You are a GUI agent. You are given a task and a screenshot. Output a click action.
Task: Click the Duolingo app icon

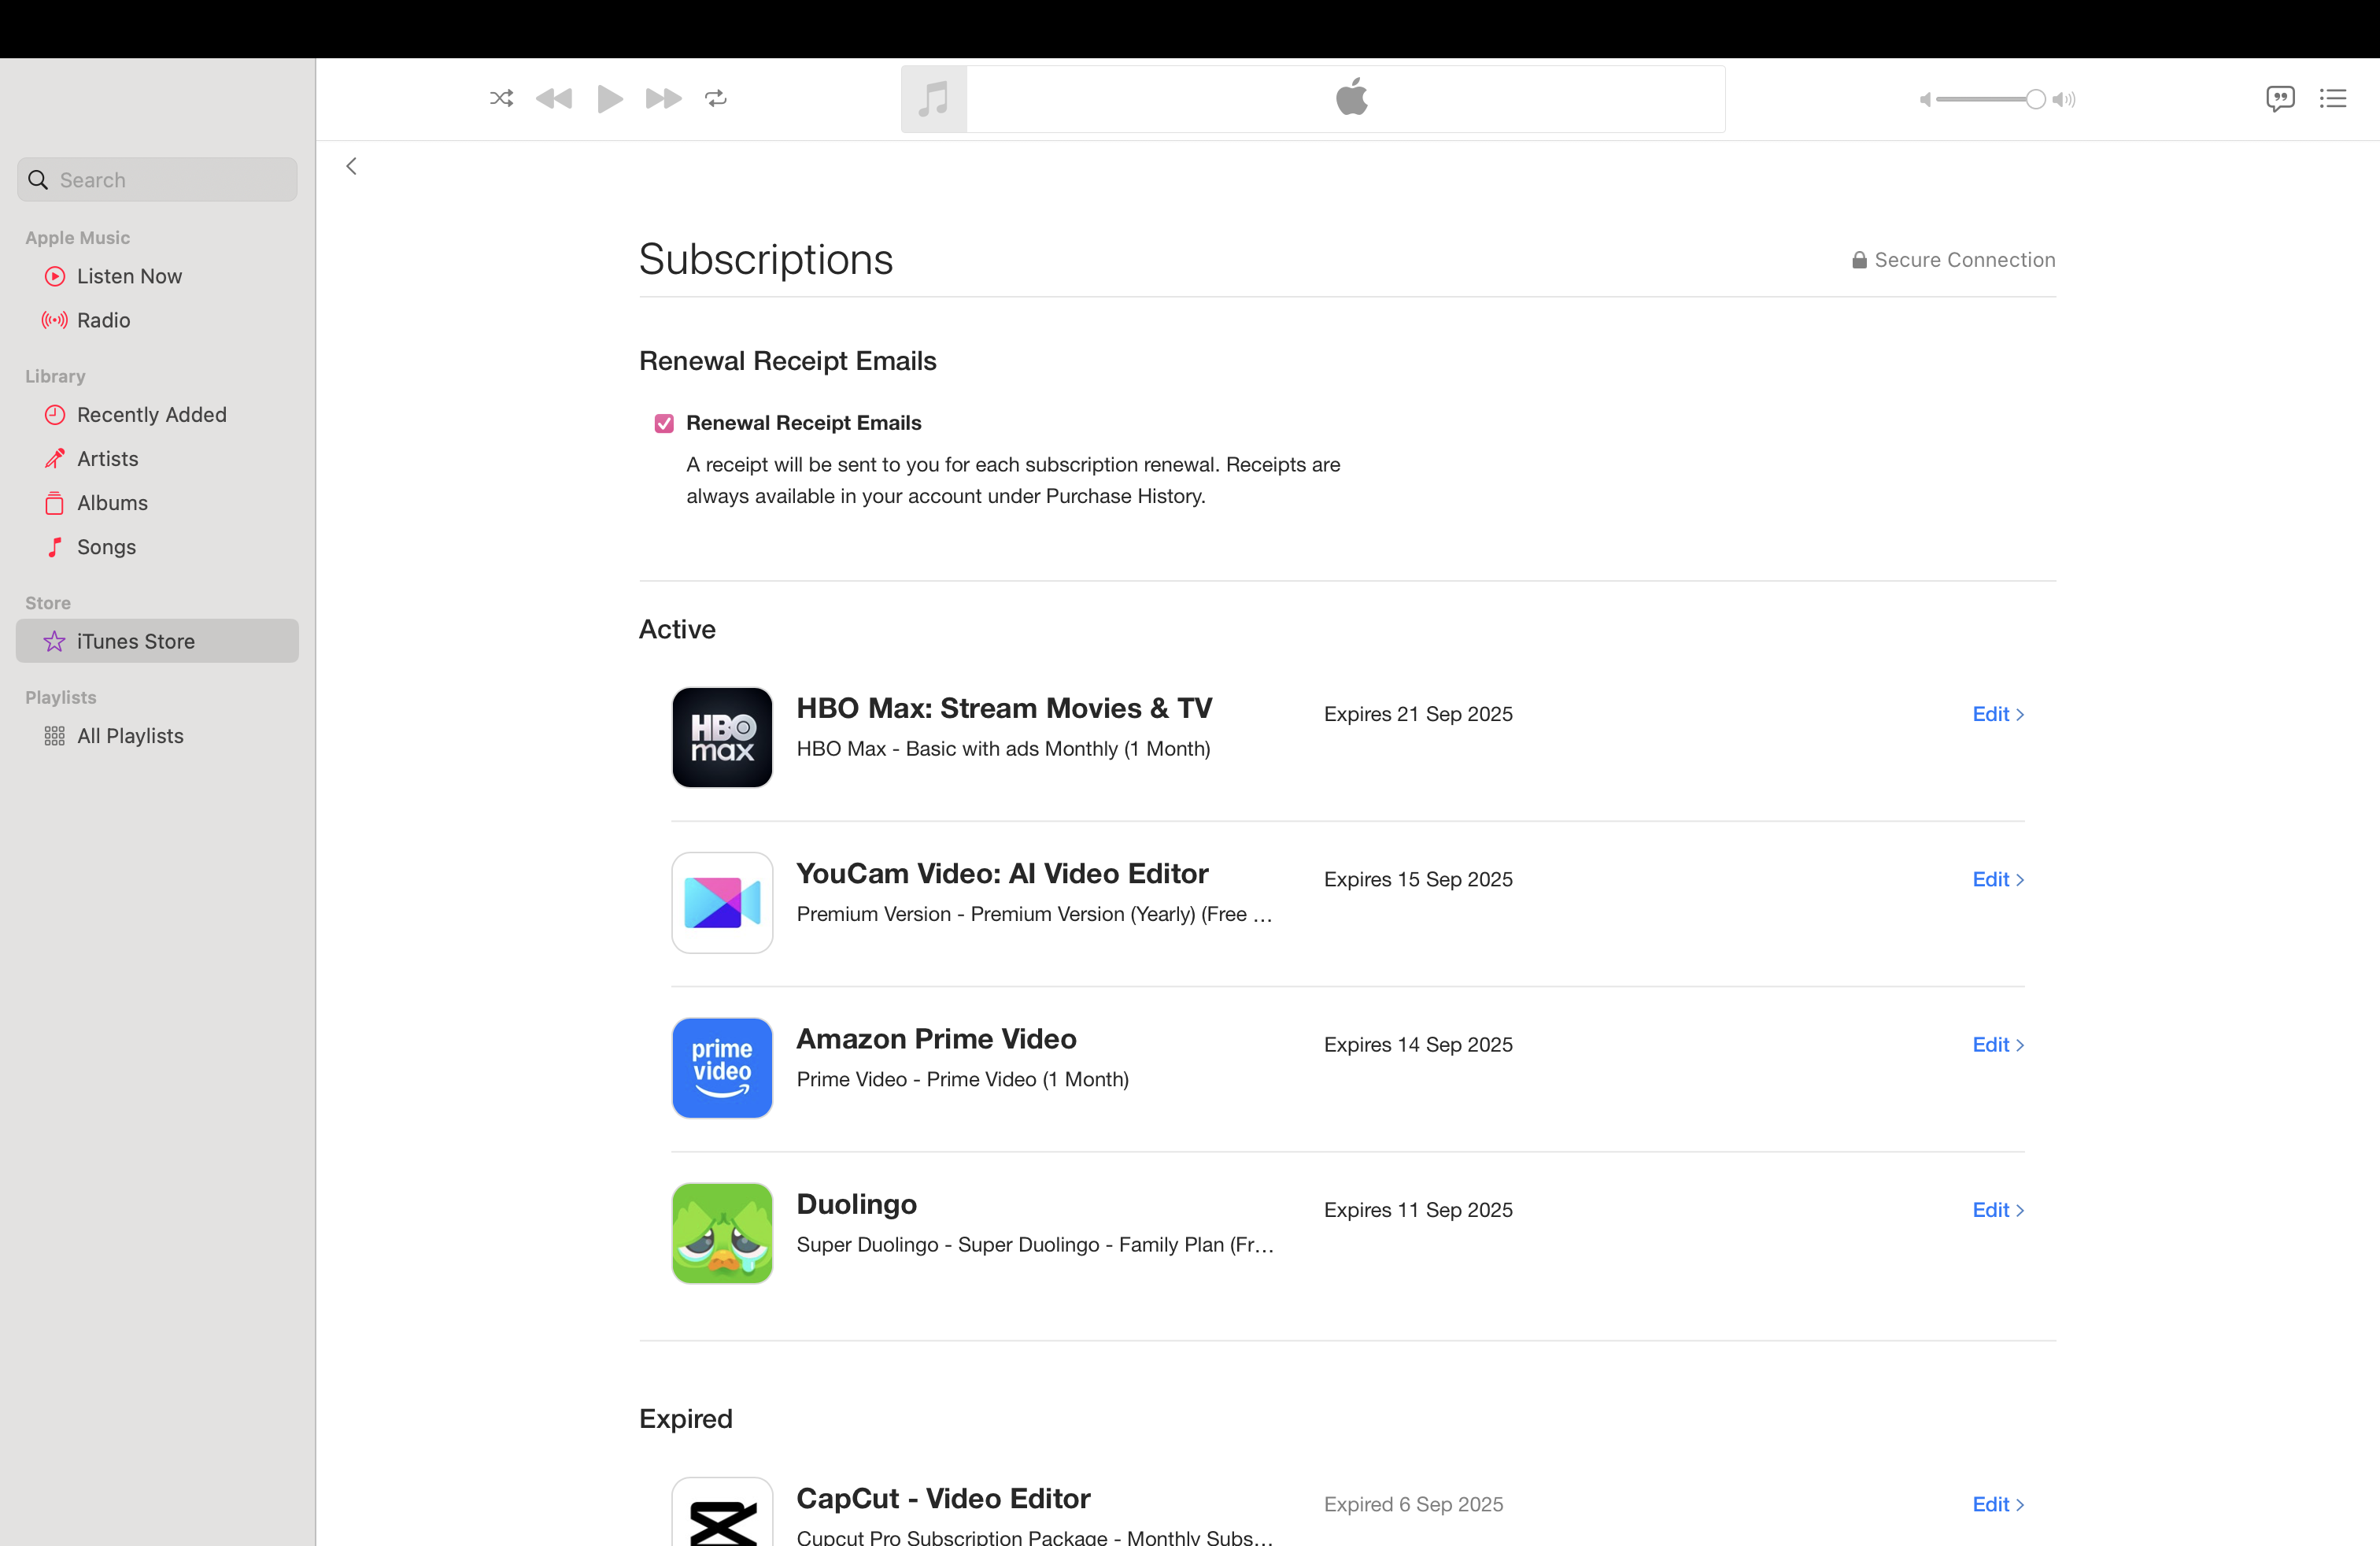[x=722, y=1233]
